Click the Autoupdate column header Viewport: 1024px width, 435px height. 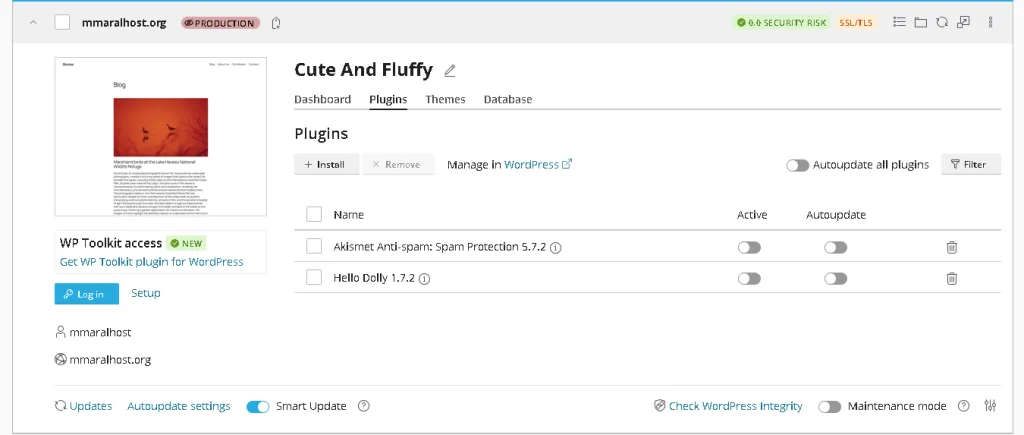(x=836, y=214)
